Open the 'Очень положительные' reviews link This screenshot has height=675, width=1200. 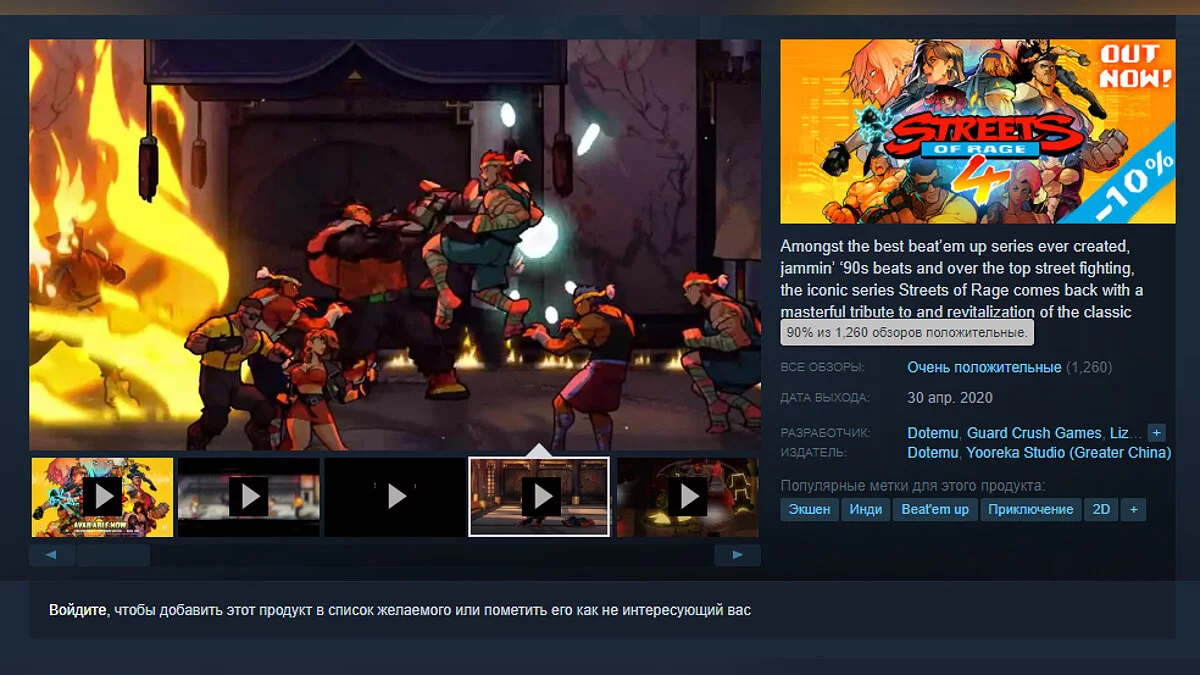coord(984,367)
